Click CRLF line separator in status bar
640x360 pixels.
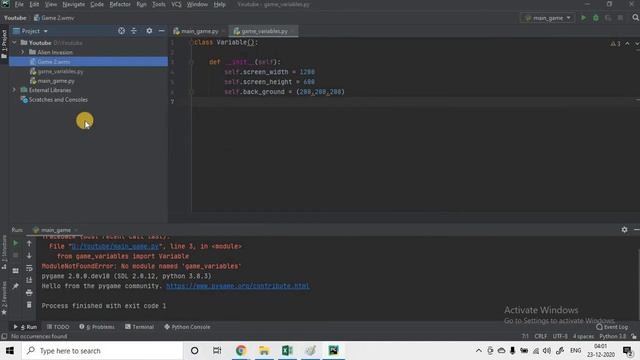(541, 336)
